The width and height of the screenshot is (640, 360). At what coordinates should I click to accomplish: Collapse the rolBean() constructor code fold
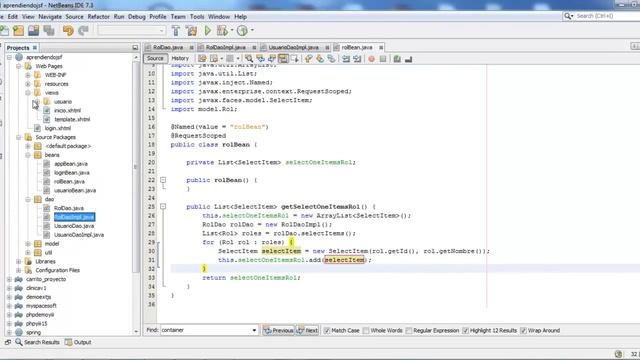[163, 180]
